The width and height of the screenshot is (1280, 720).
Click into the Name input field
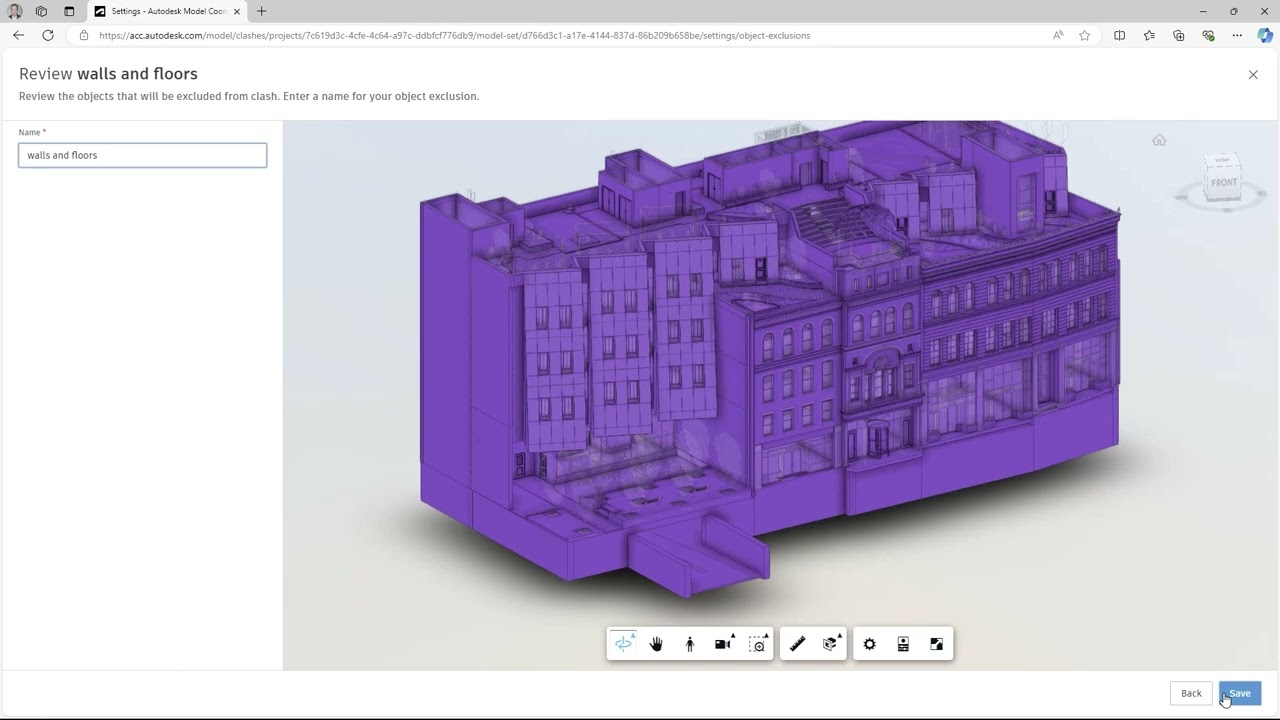point(143,155)
